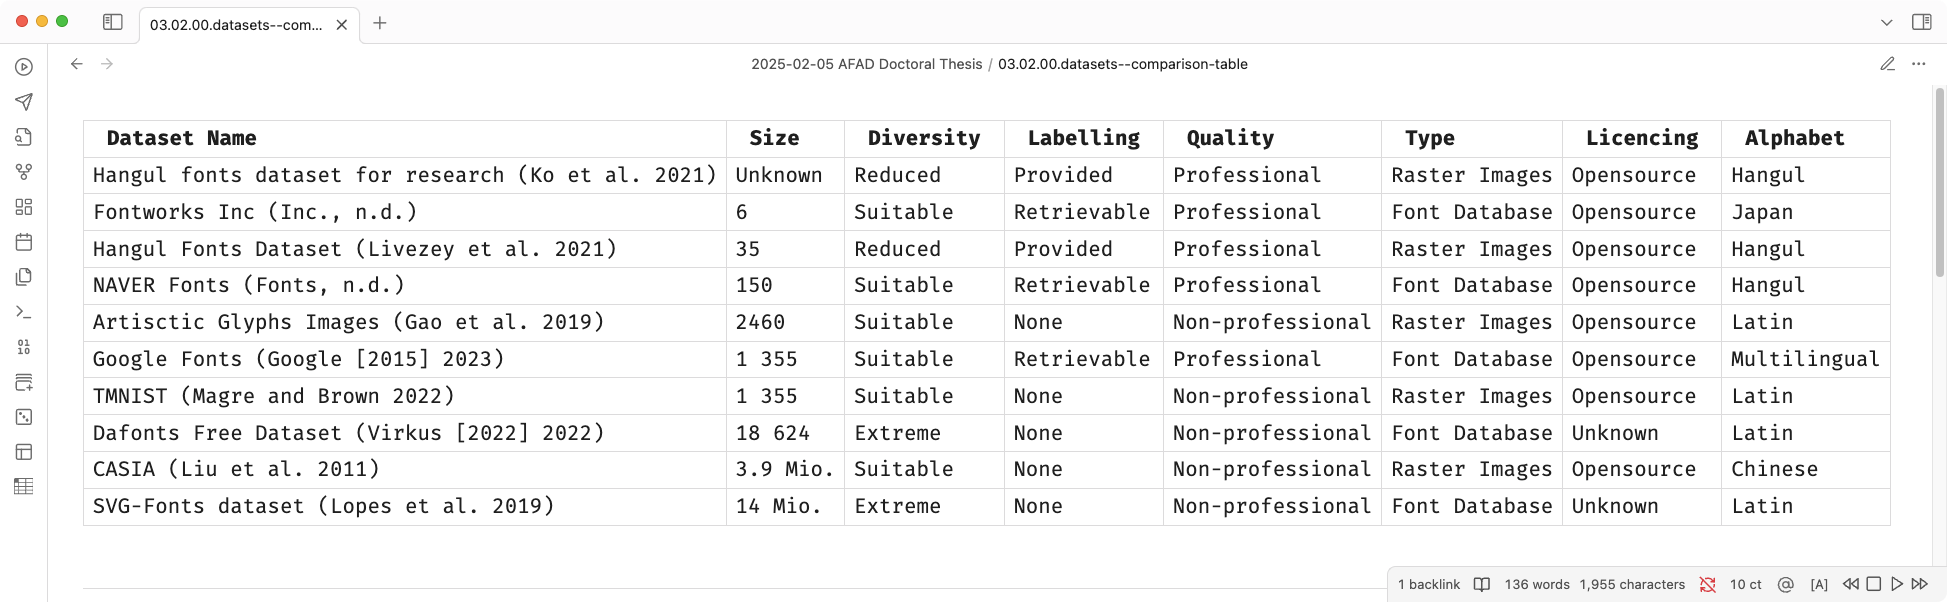Click the Unknown size cell for Hangul fonts
The image size is (1947, 602).
[786, 175]
